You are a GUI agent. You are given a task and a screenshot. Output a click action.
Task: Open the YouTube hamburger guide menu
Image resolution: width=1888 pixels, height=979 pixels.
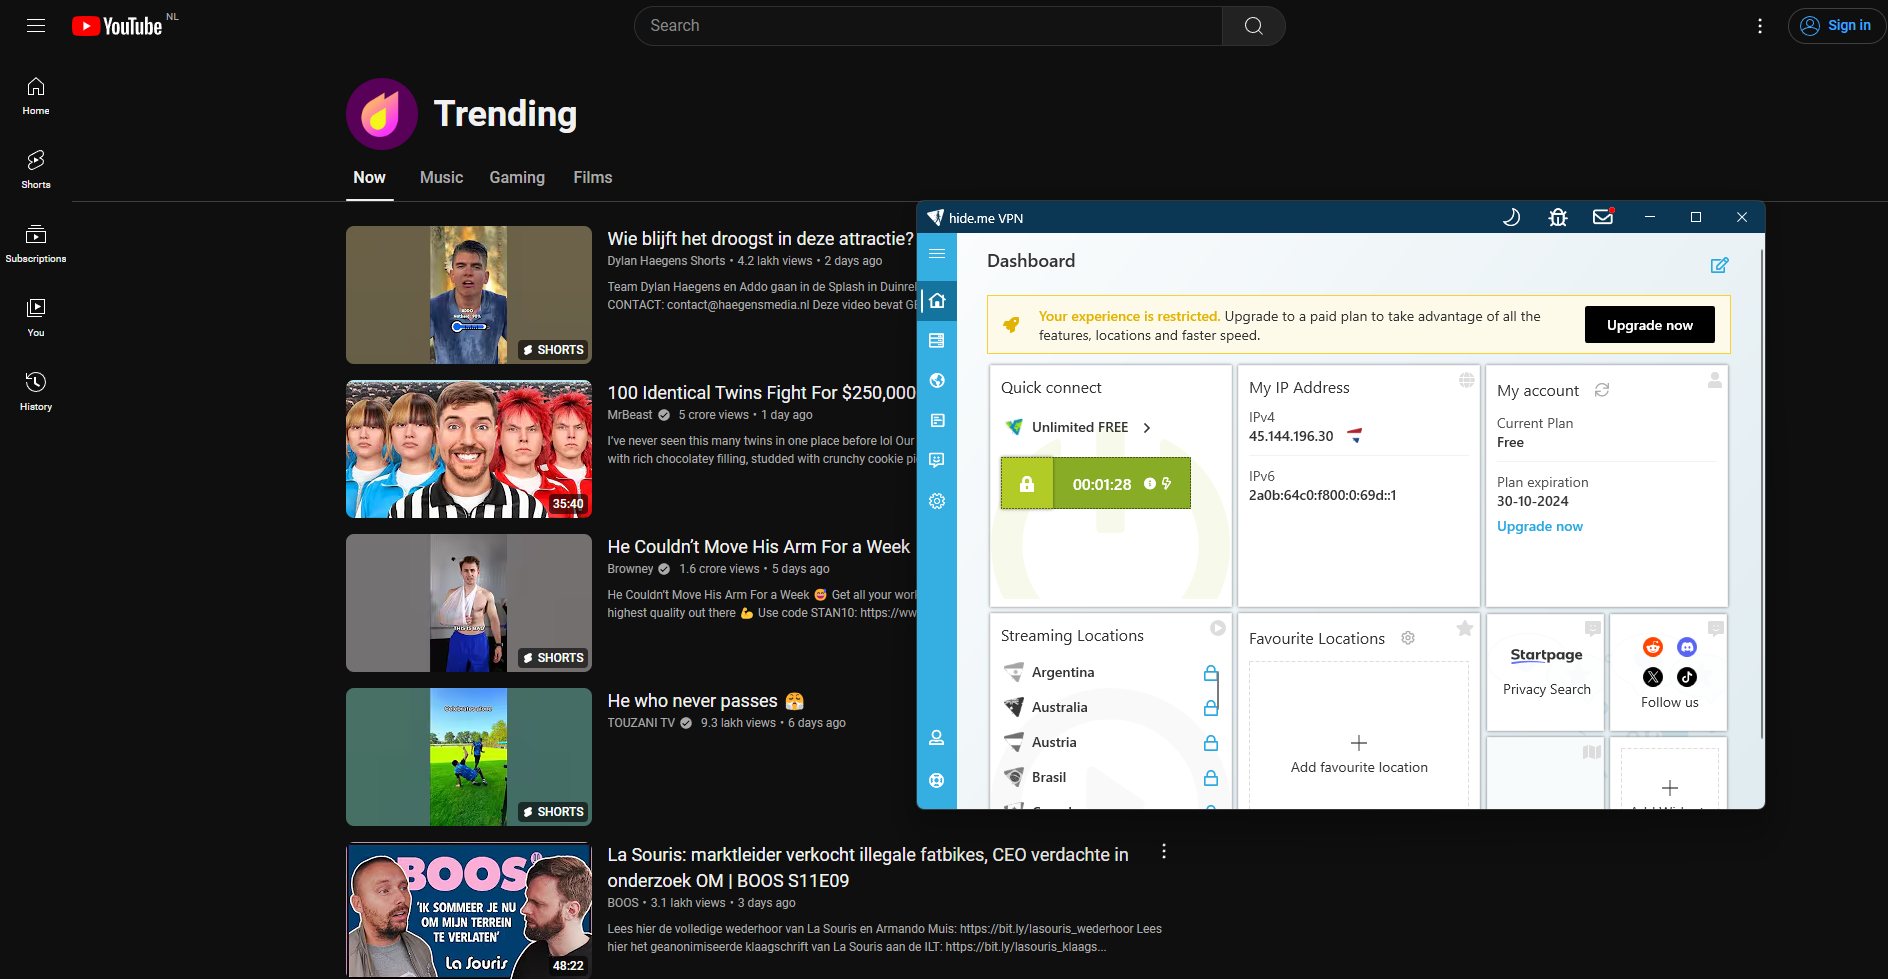pyautogui.click(x=36, y=26)
